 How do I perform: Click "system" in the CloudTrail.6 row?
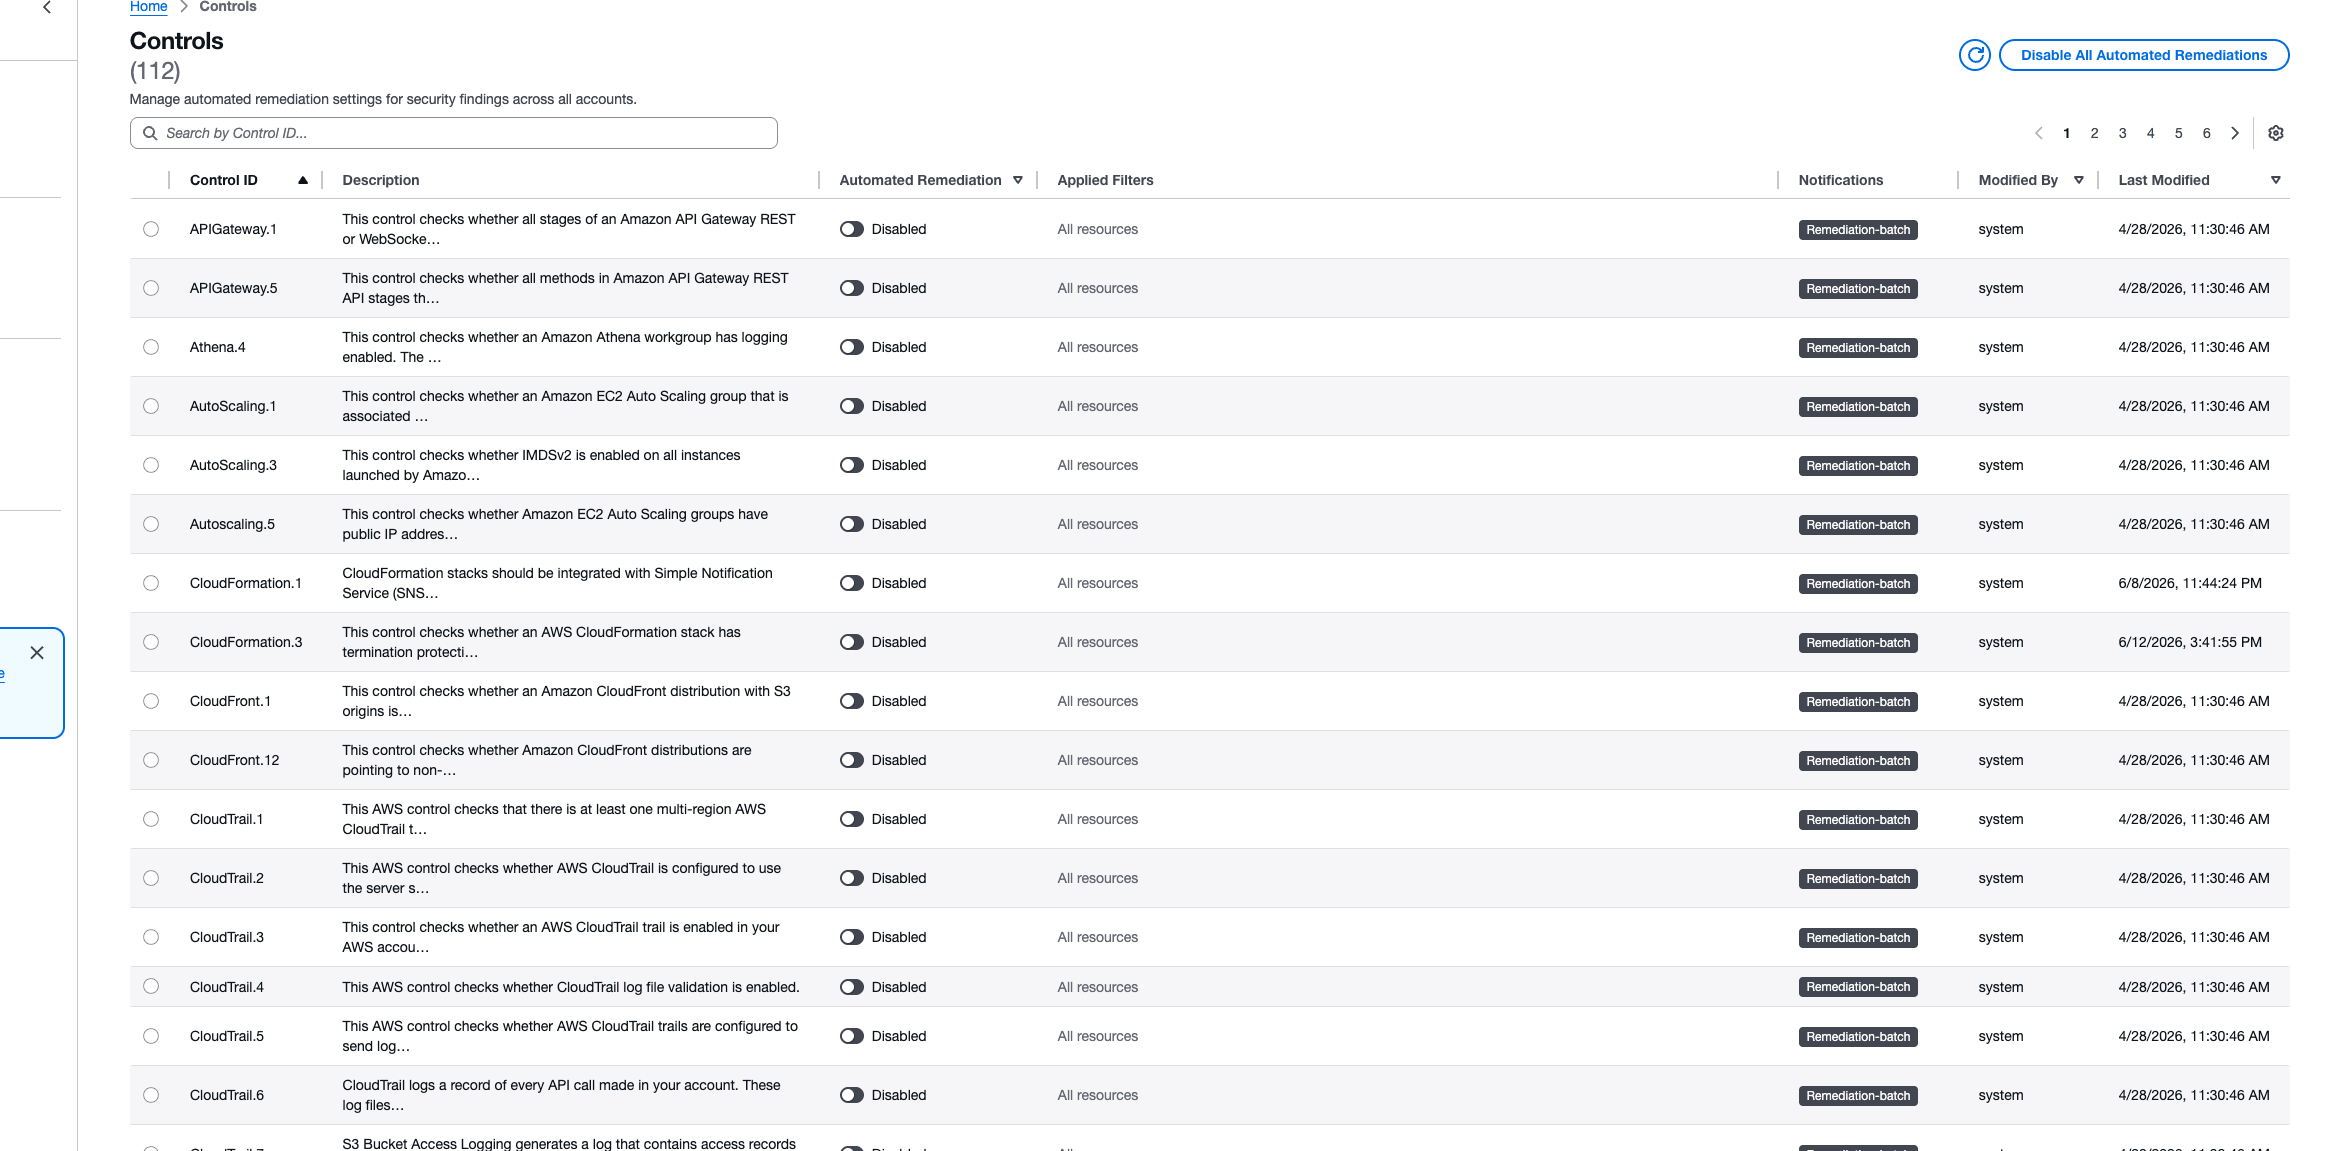[2001, 1095]
